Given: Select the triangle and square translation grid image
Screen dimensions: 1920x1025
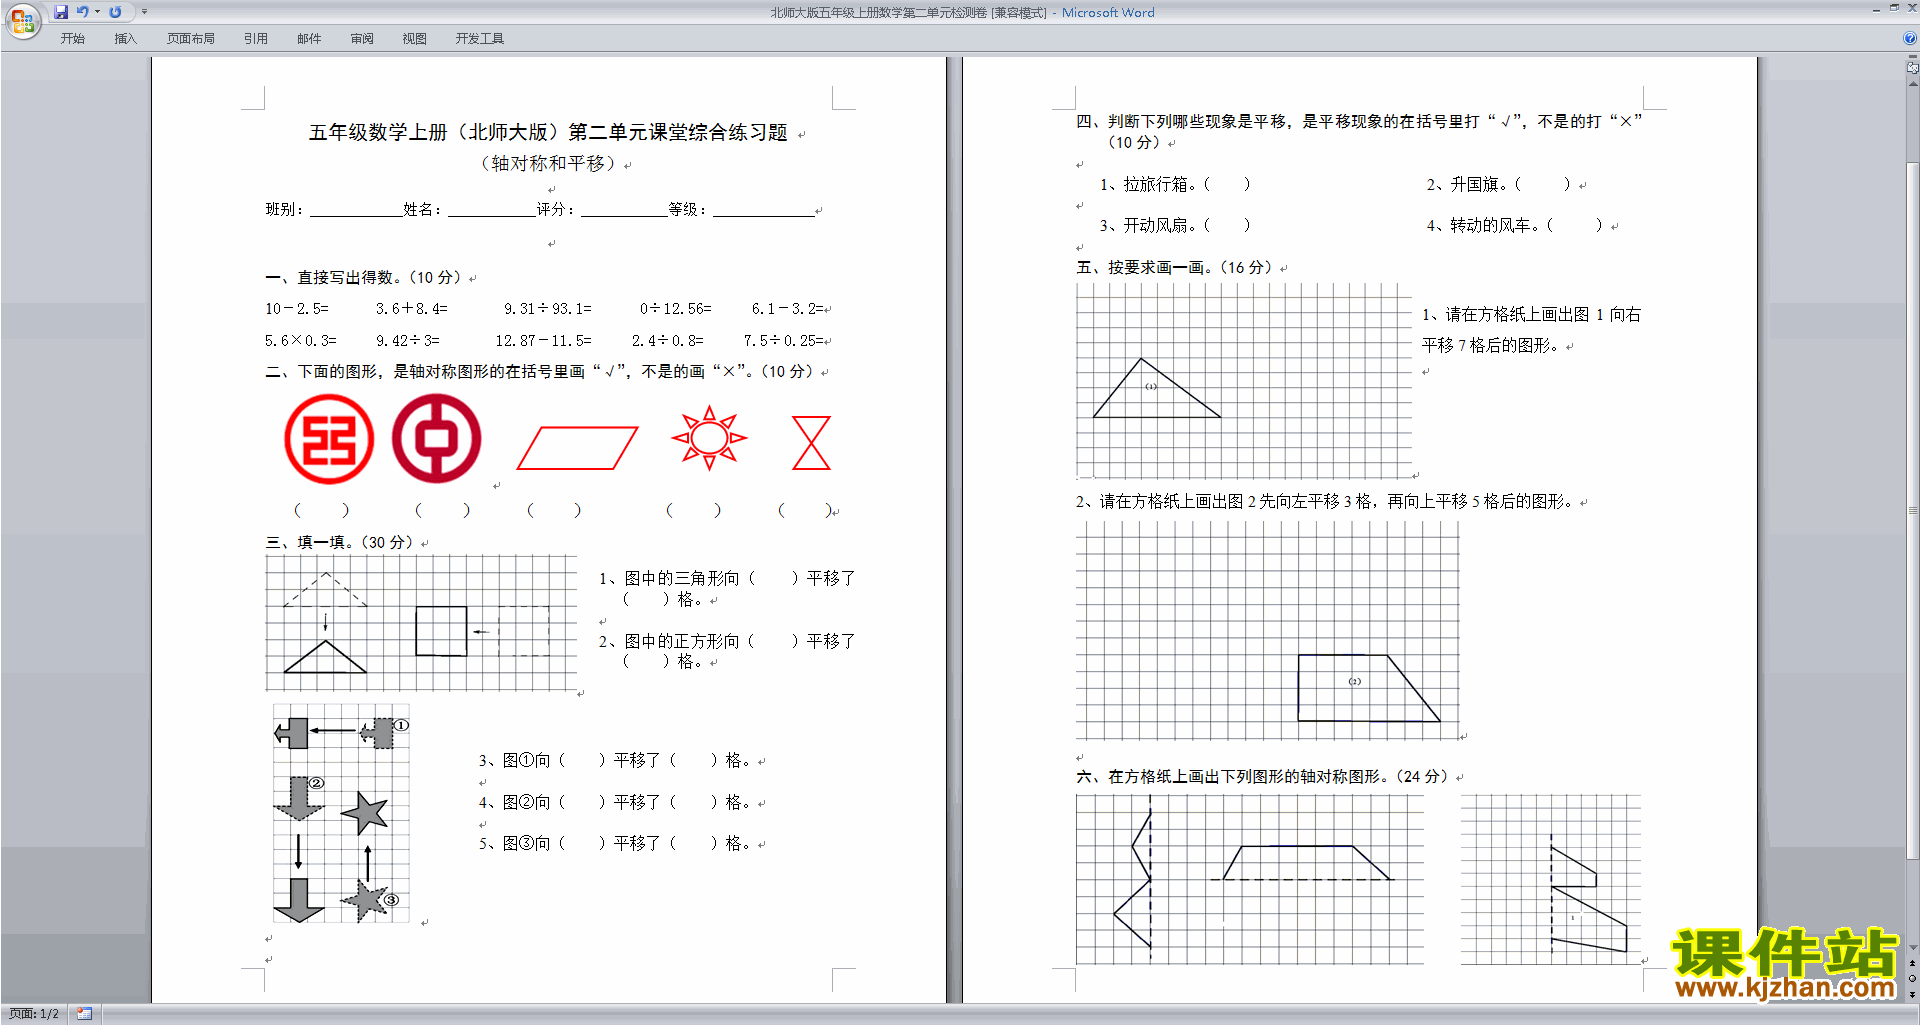Looking at the screenshot, I should coord(421,623).
